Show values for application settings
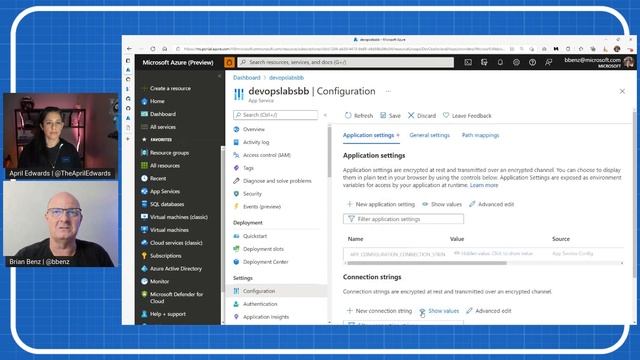The image size is (640, 360). 442,204
